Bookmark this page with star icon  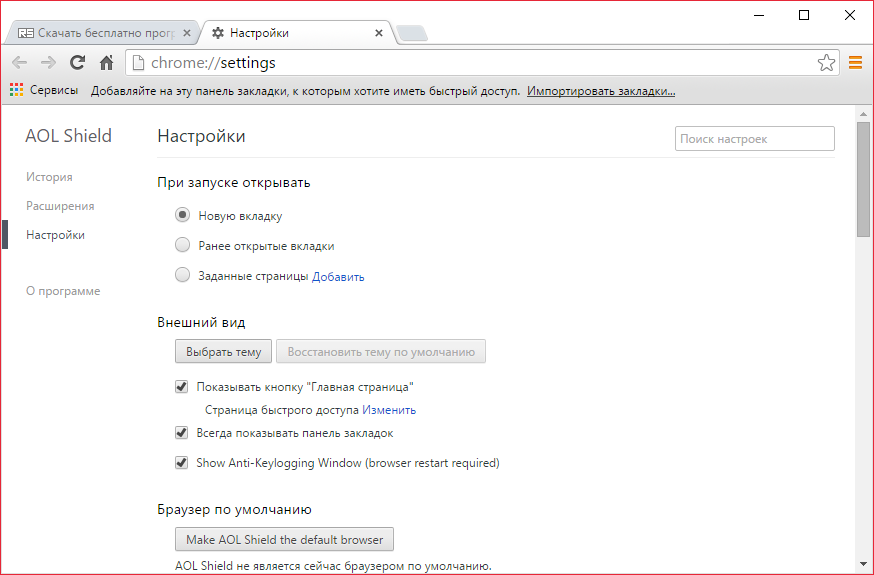click(x=826, y=62)
